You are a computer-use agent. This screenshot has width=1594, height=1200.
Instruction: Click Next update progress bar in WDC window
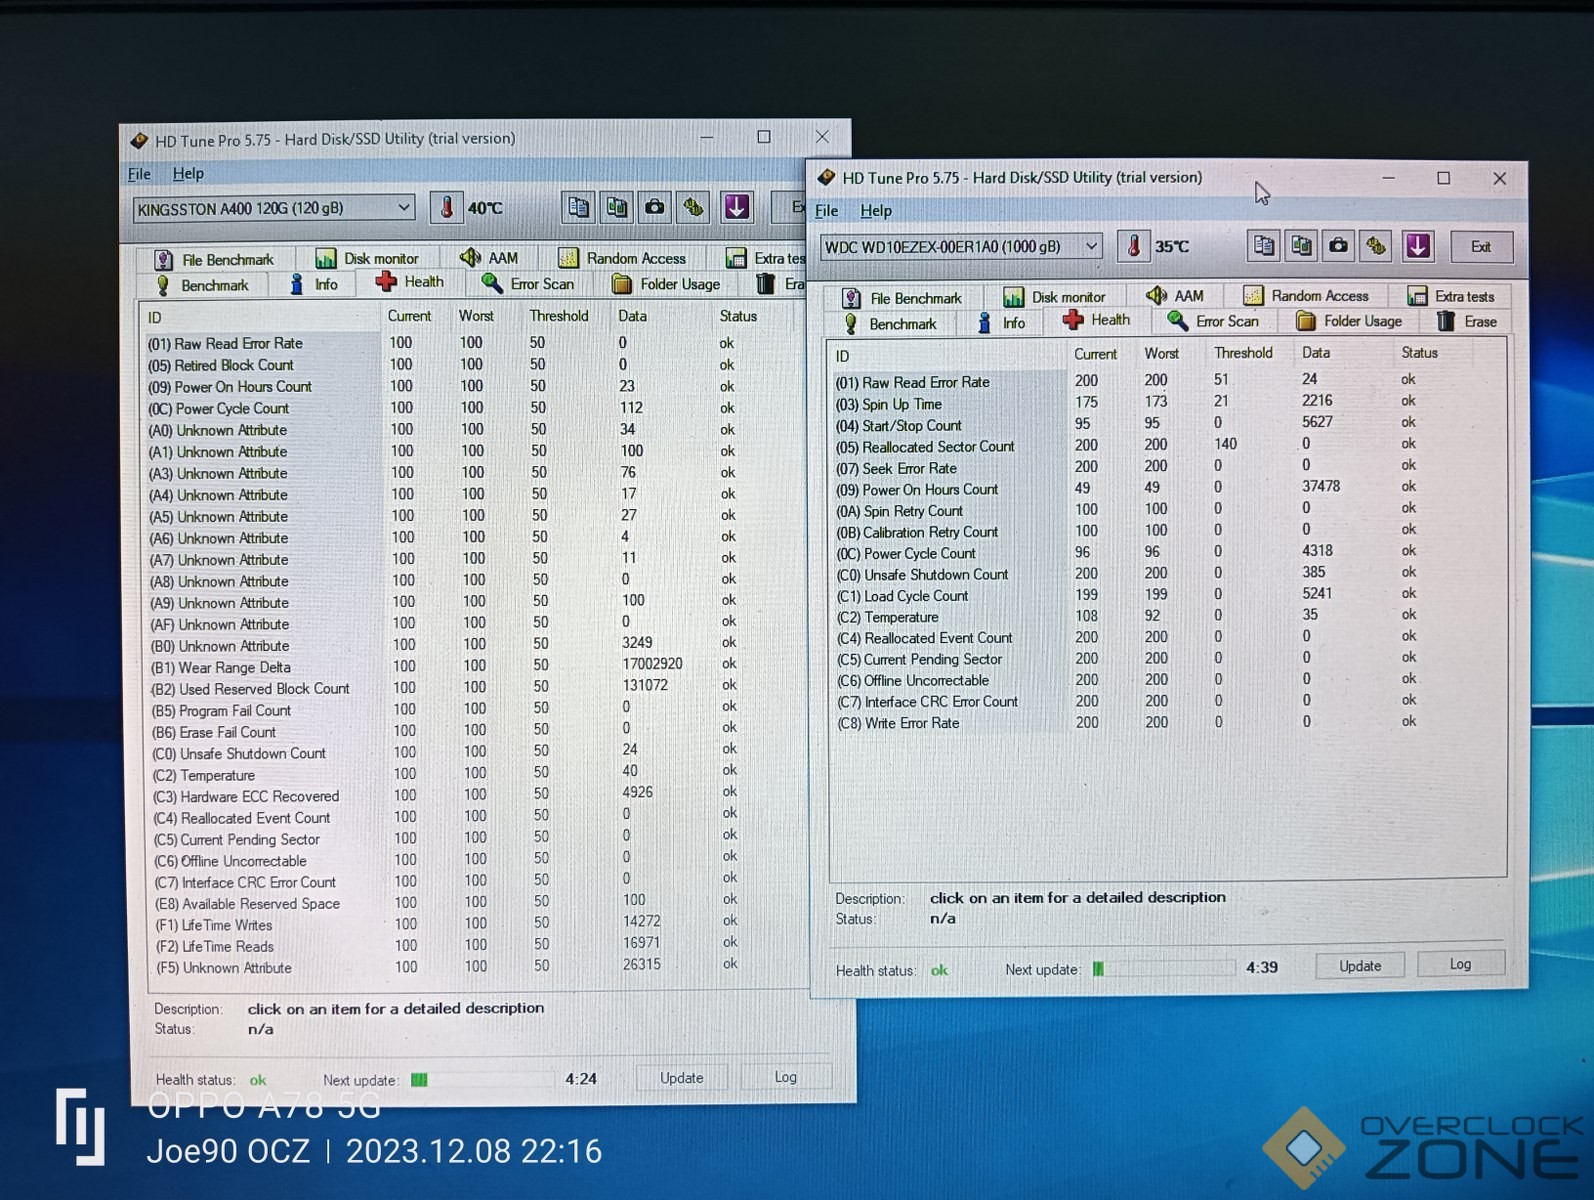click(x=1164, y=968)
